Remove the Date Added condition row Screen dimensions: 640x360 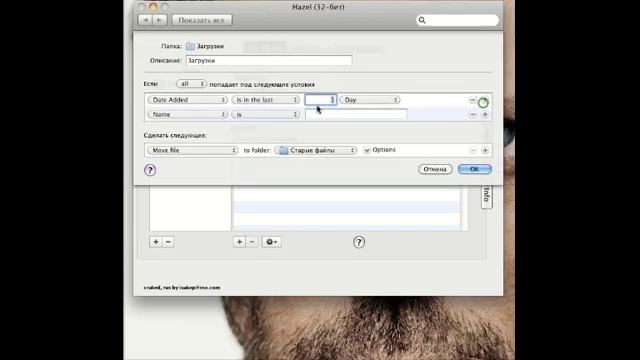point(472,100)
